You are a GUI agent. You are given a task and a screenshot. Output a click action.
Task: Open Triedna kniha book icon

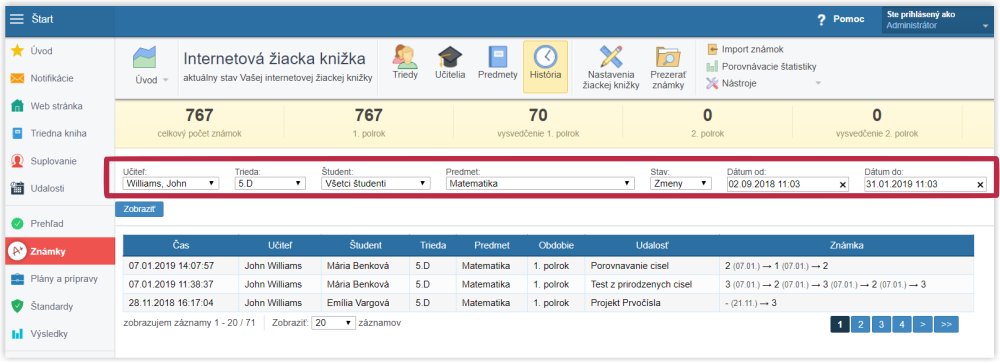[18, 133]
